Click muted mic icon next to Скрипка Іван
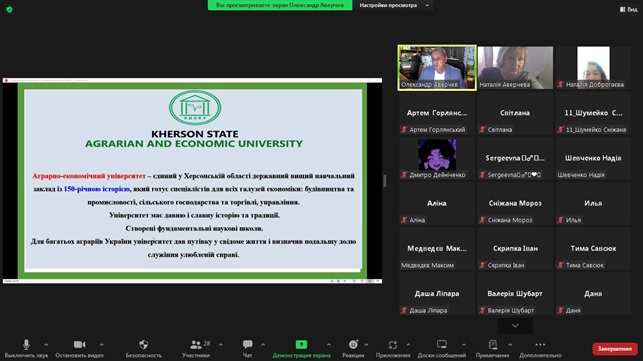Viewport: 643px width, 361px height. point(483,265)
